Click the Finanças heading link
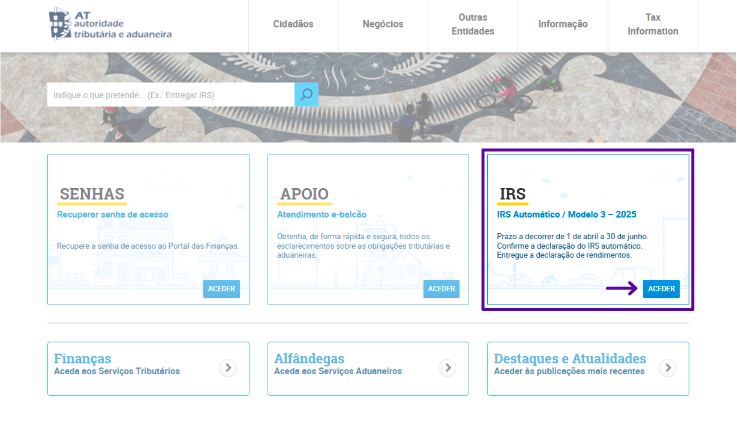737x421 pixels. coord(82,359)
